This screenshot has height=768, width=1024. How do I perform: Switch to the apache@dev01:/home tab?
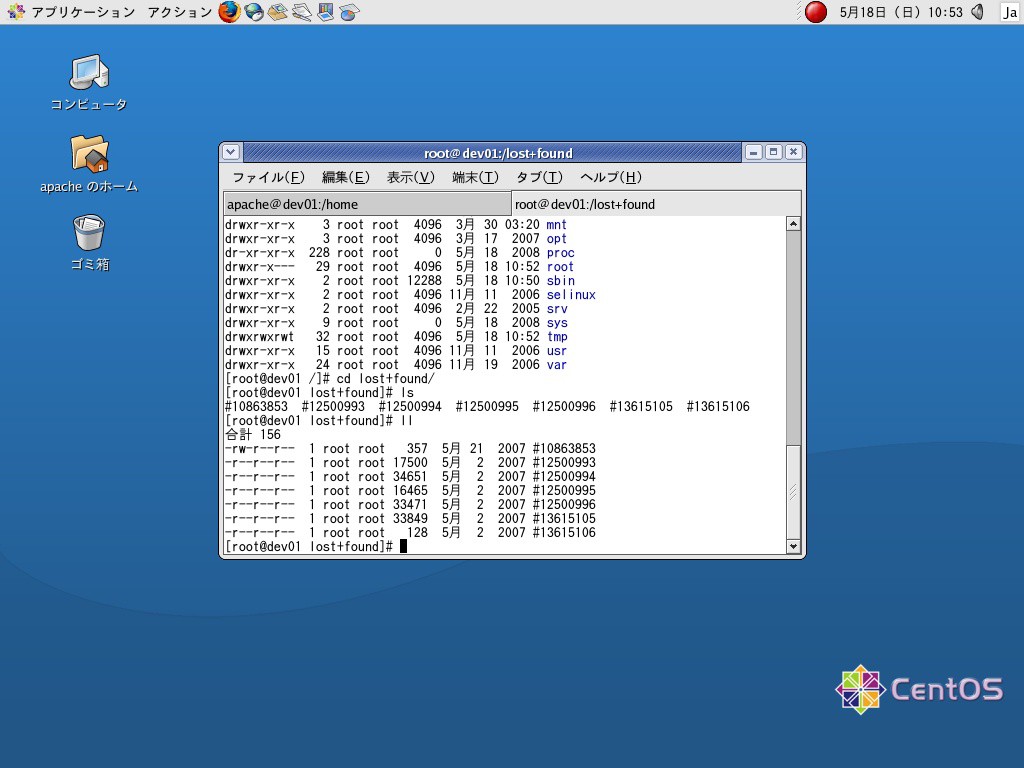pyautogui.click(x=366, y=204)
